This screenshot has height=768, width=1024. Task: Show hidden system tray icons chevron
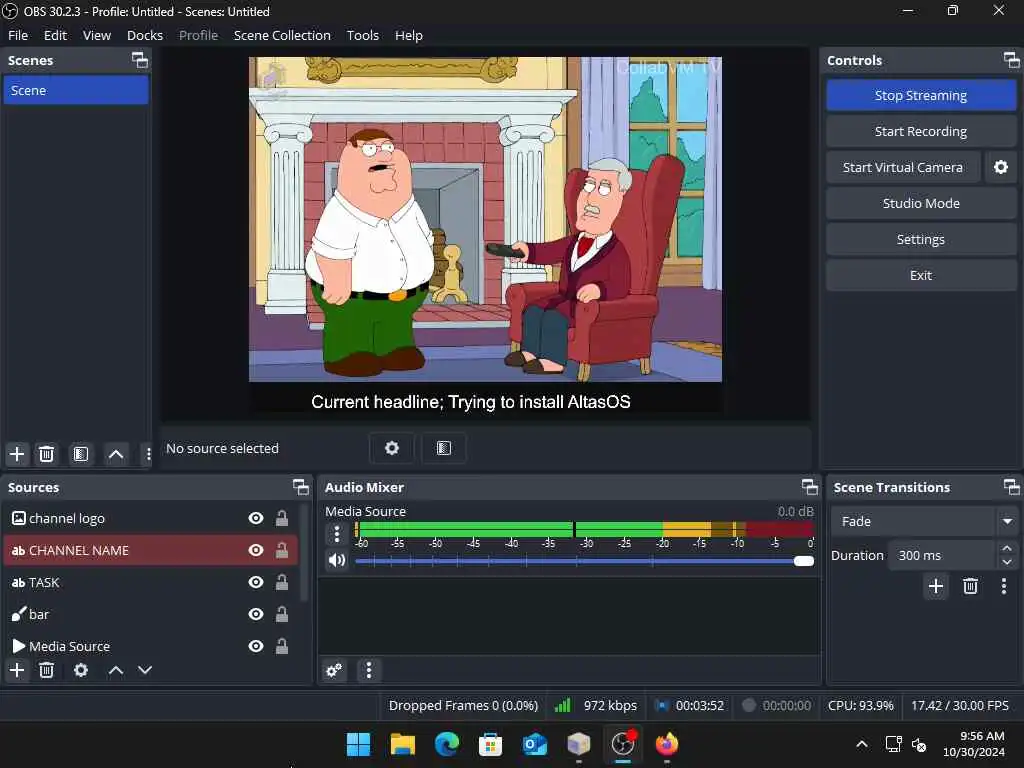[862, 744]
